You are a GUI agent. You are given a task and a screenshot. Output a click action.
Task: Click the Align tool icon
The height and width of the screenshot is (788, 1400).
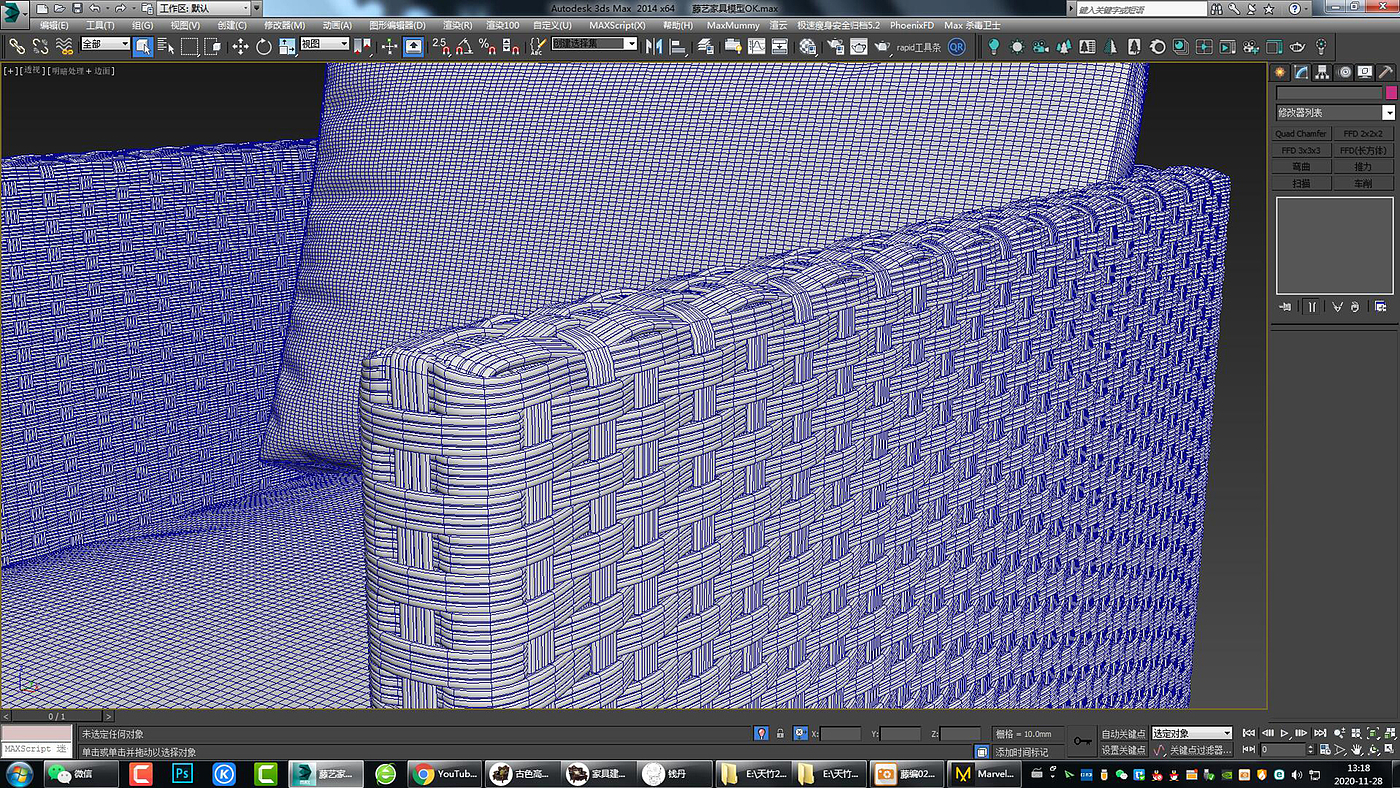tap(678, 46)
